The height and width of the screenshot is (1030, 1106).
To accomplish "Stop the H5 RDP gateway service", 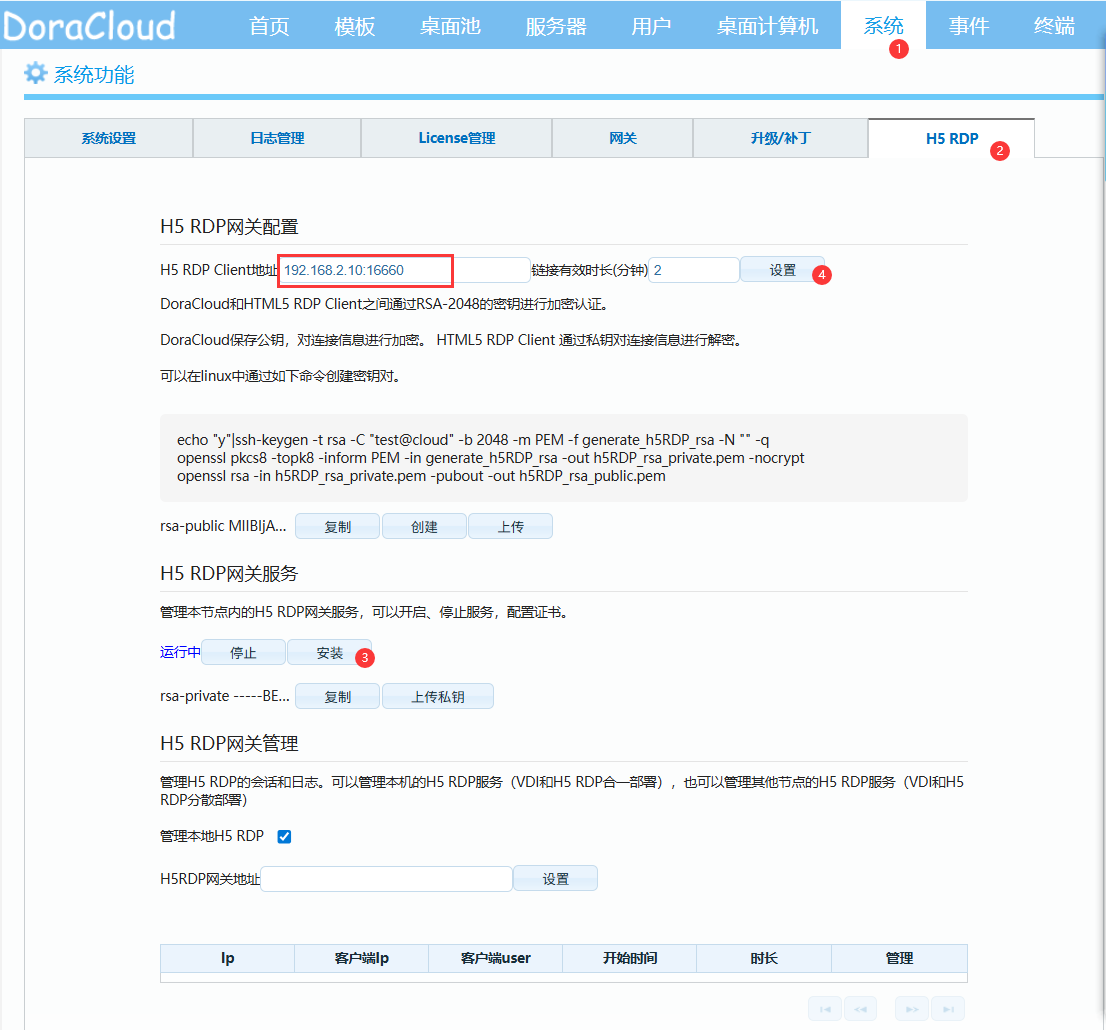I will (243, 653).
